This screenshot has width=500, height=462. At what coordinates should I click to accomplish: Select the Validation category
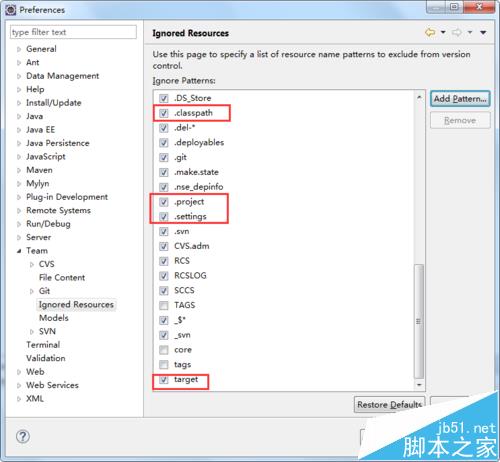(46, 358)
